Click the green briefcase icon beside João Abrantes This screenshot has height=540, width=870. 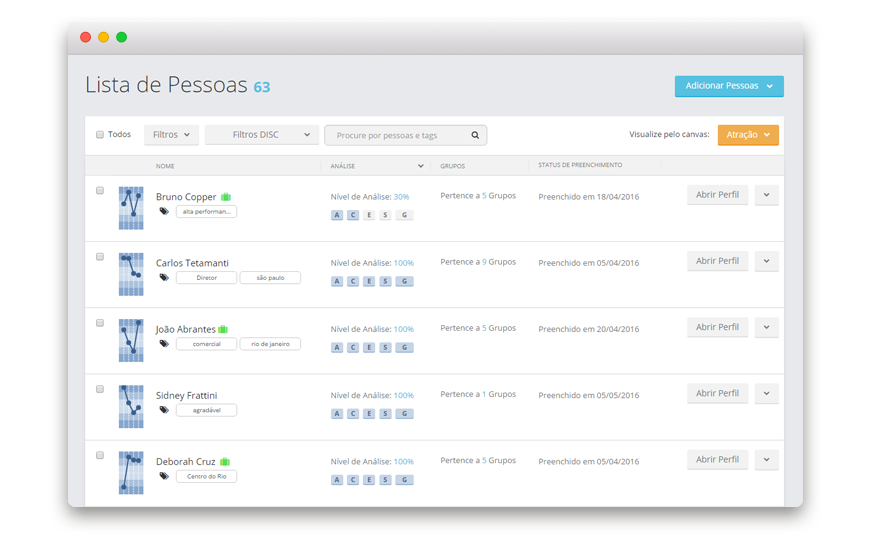click(x=223, y=329)
